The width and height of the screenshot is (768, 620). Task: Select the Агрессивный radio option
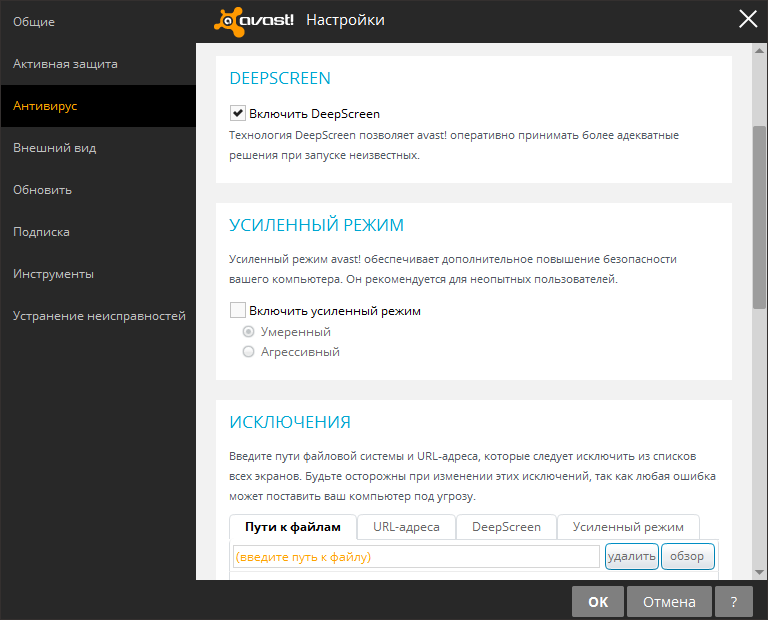coord(249,352)
